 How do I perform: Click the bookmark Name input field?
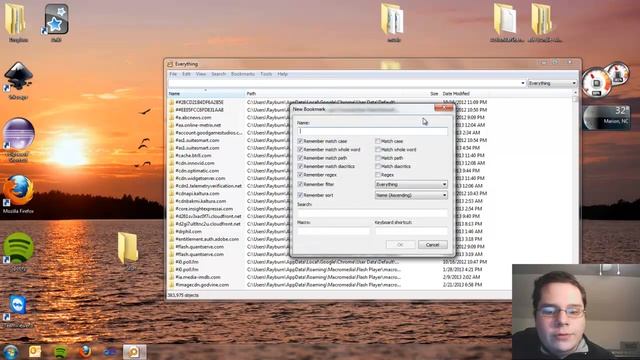[x=372, y=131]
